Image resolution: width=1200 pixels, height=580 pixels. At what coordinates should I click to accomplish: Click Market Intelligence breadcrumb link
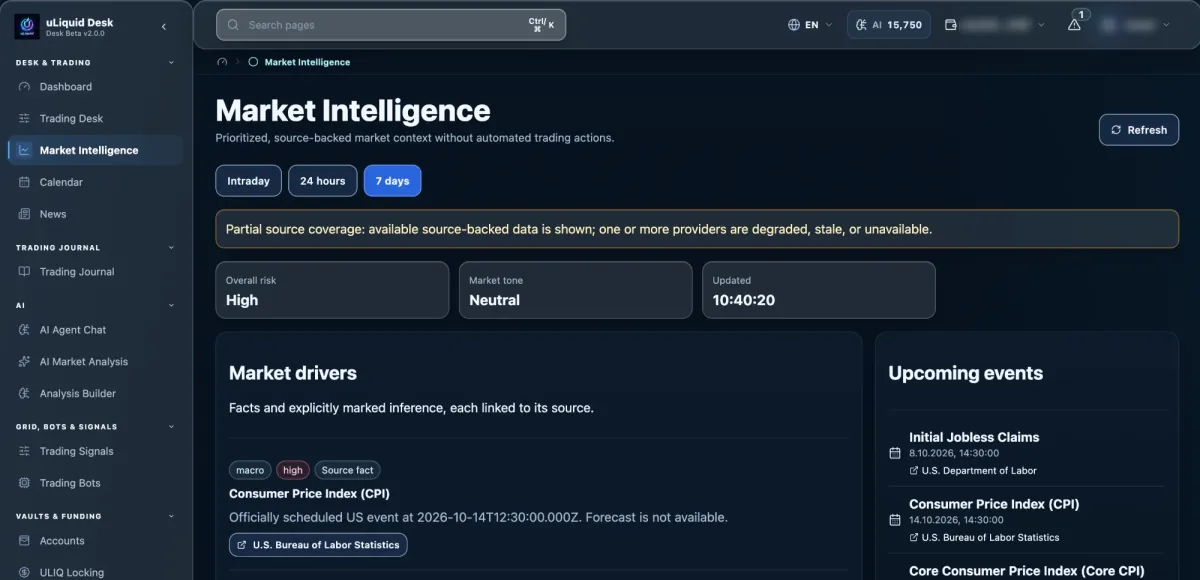tap(307, 62)
